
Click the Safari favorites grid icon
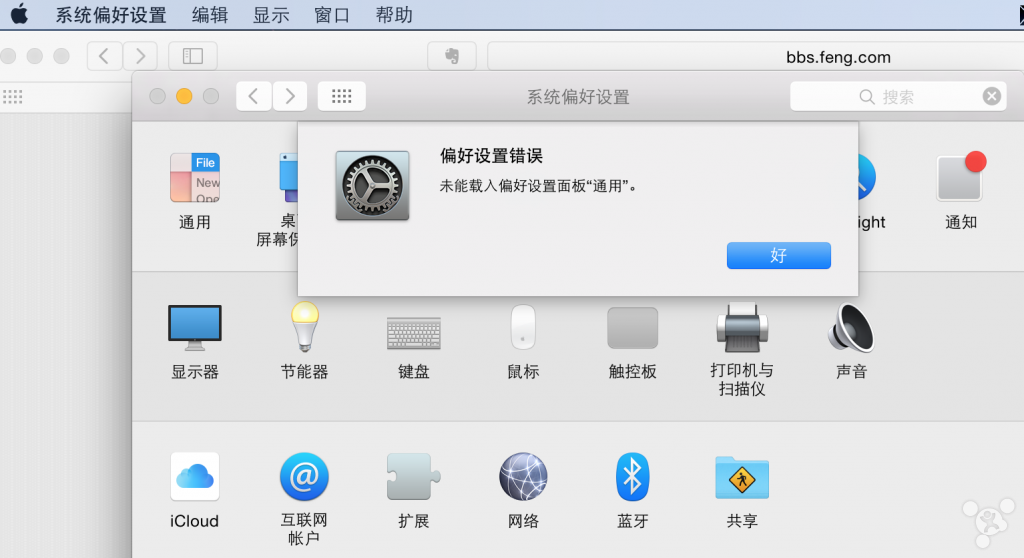[12, 97]
